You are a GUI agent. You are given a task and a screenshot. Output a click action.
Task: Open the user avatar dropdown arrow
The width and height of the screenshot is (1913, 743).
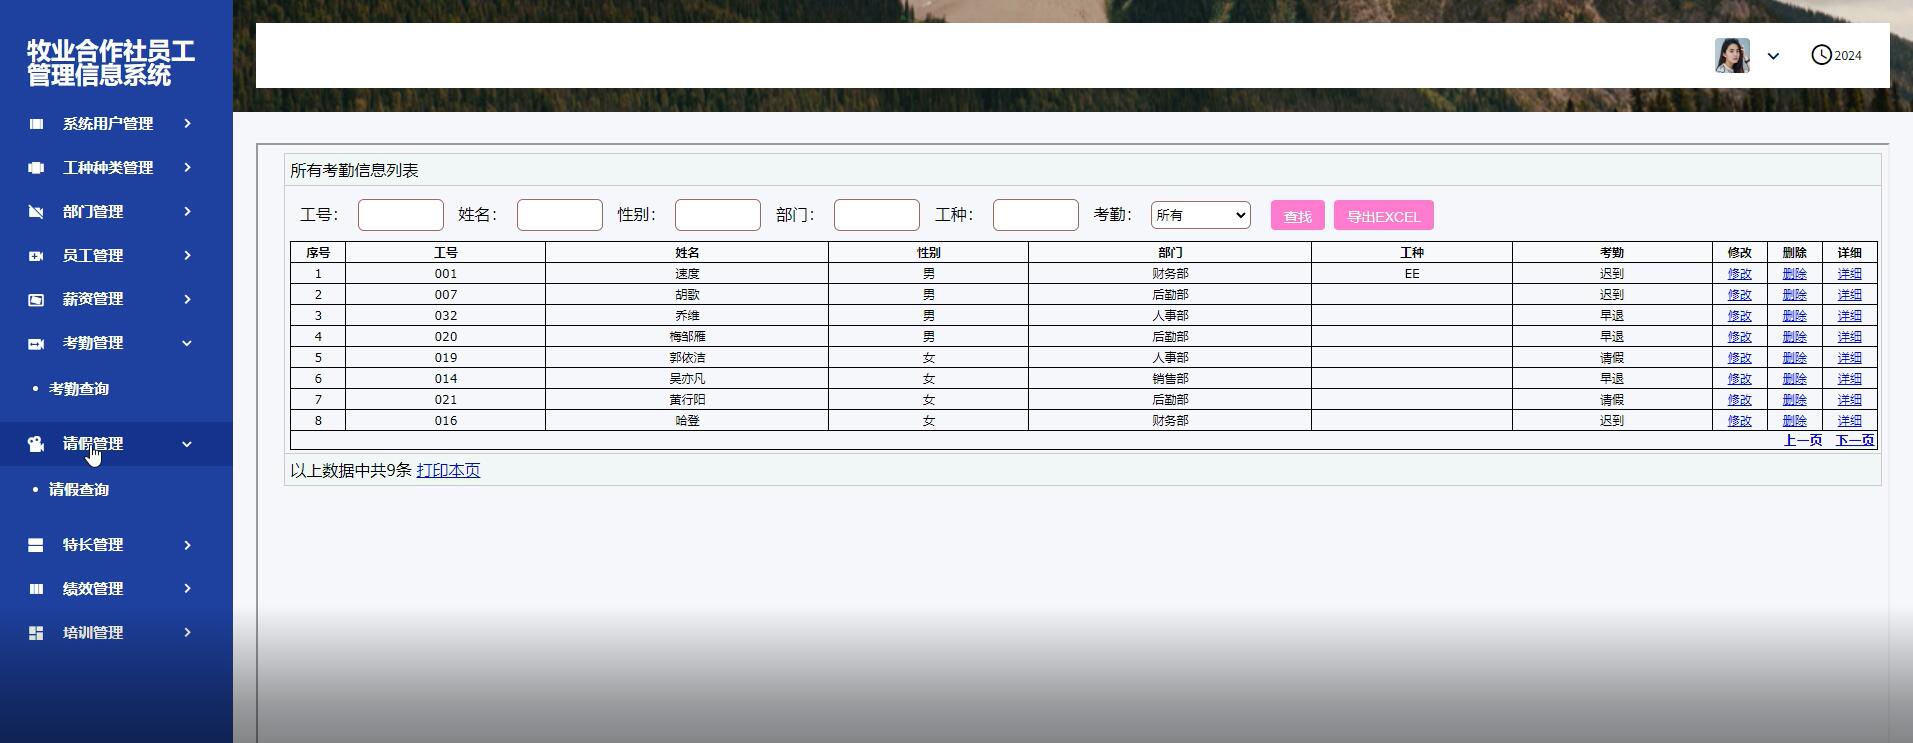coord(1773,56)
